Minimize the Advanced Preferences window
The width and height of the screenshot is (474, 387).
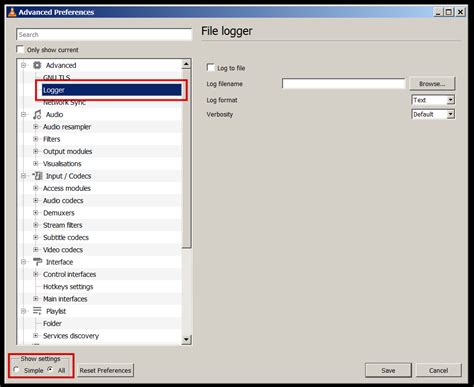pos(438,12)
